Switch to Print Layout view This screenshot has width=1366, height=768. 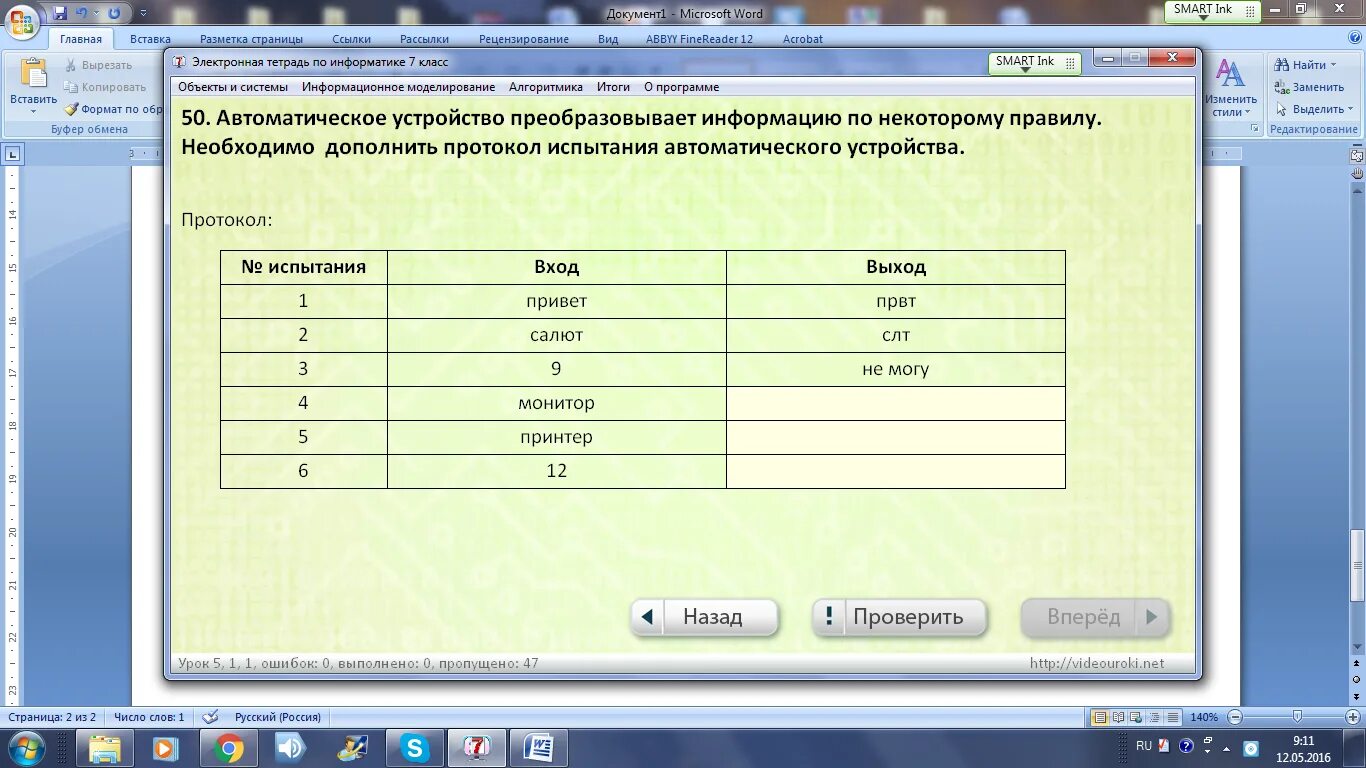click(x=1100, y=717)
